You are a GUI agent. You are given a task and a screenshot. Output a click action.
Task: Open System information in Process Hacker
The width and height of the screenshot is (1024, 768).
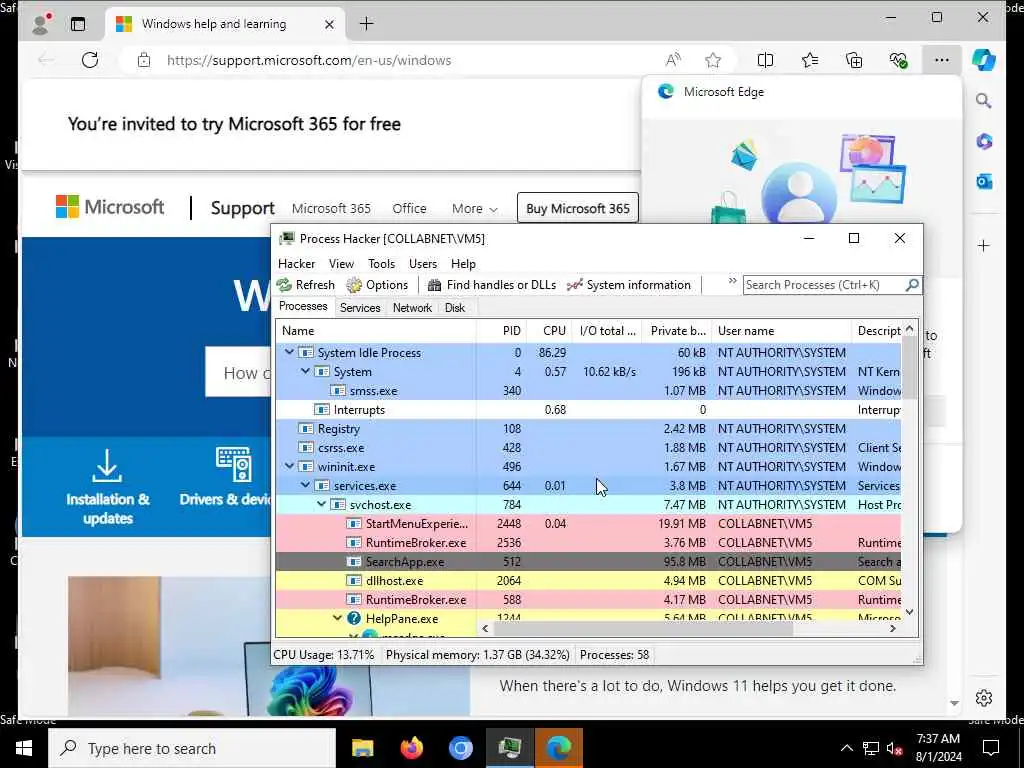(x=628, y=285)
